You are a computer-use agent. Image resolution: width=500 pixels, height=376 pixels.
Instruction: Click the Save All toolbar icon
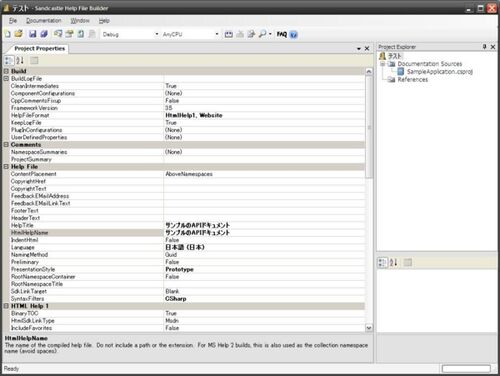coord(44,34)
